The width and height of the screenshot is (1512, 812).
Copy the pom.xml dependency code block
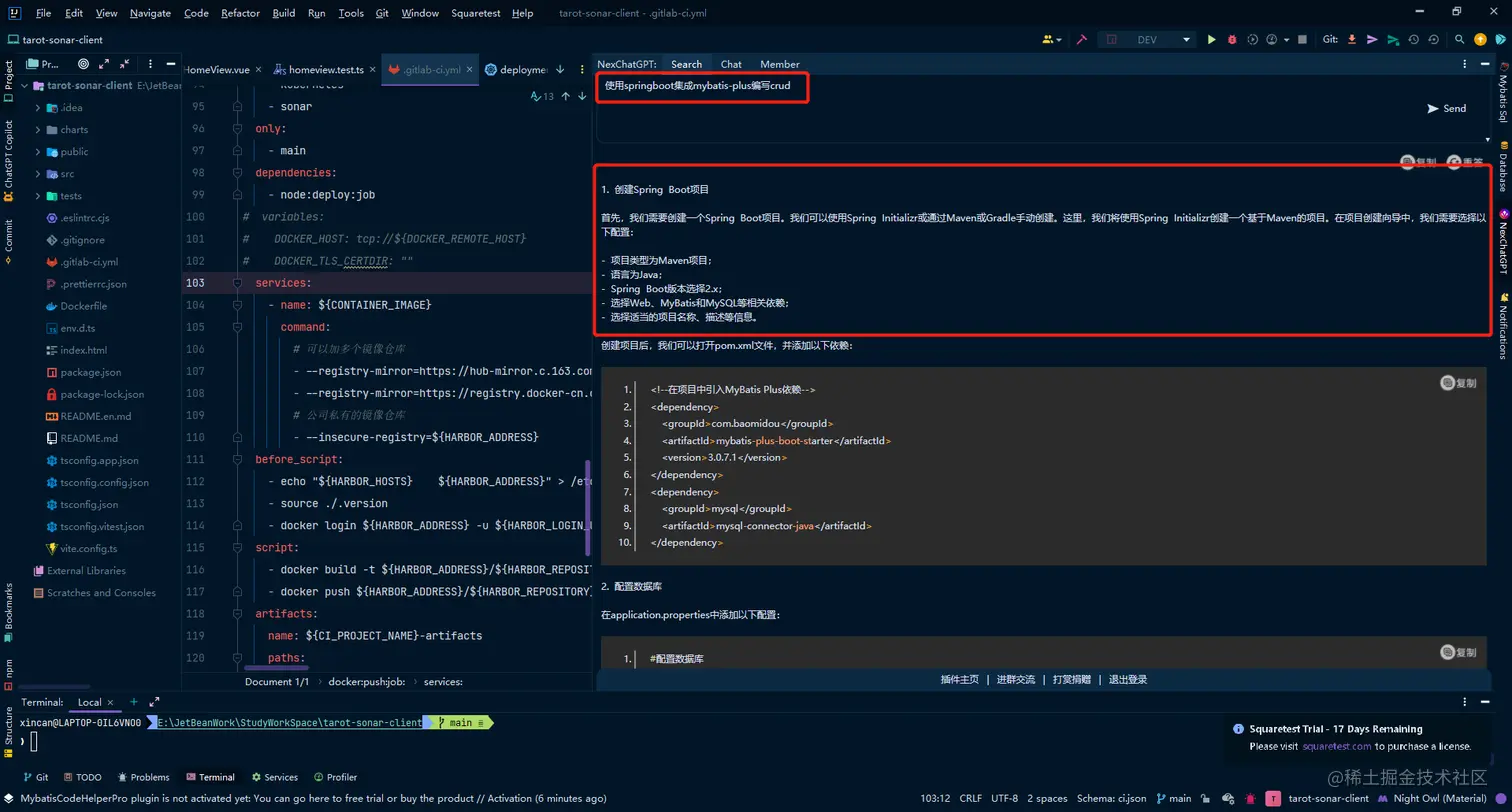pos(1458,382)
